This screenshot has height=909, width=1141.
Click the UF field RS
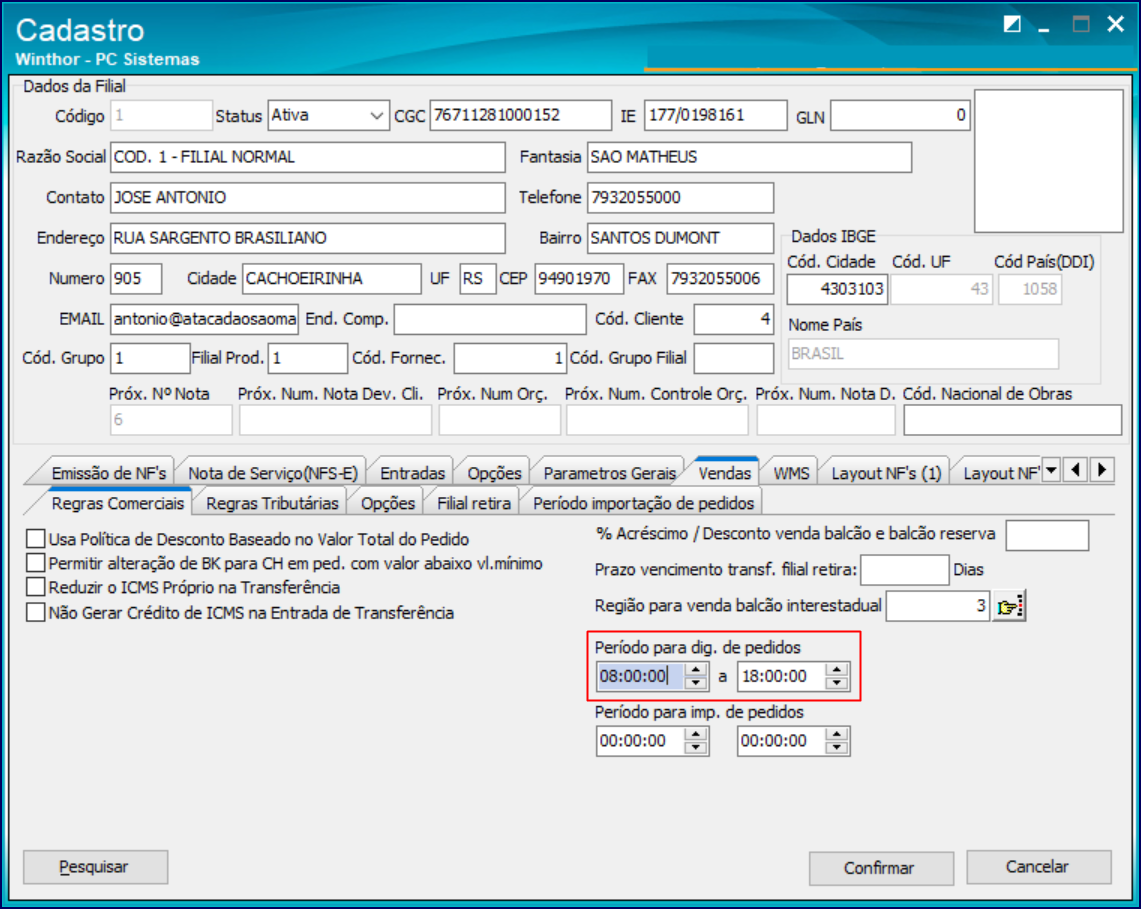[478, 279]
